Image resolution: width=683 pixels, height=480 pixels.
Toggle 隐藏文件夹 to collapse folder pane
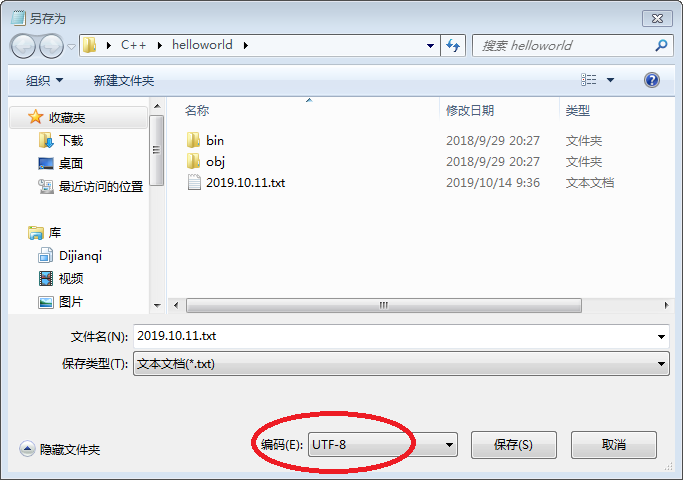point(60,449)
